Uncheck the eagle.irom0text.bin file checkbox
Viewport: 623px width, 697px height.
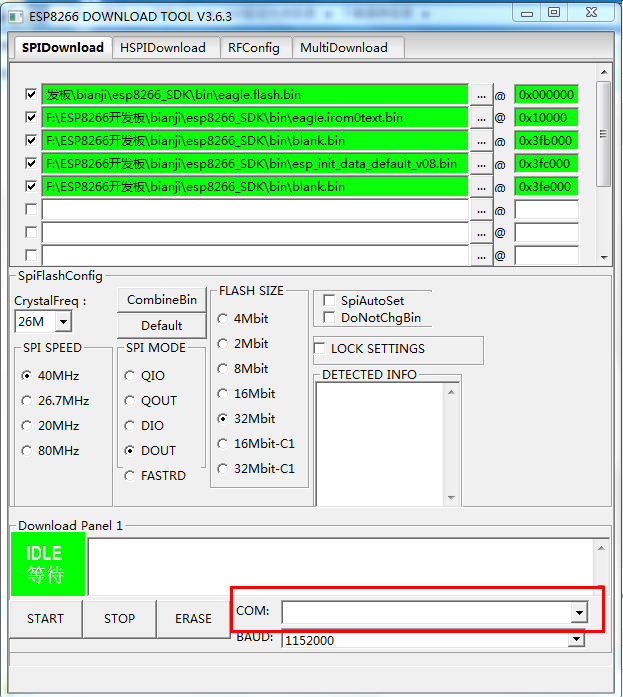[31, 117]
